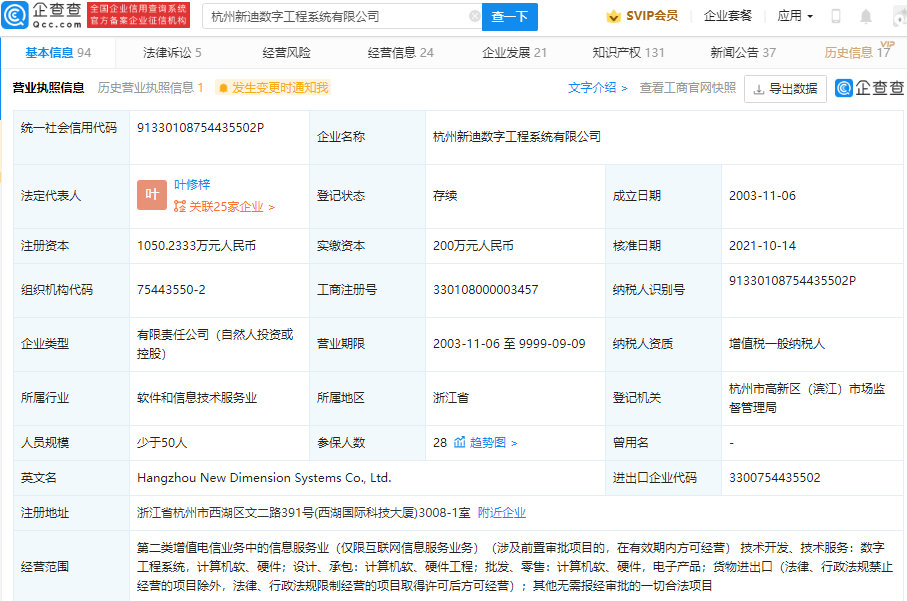This screenshot has width=907, height=601.
Task: Click the Qcc.com logo icon
Action: click(15, 15)
